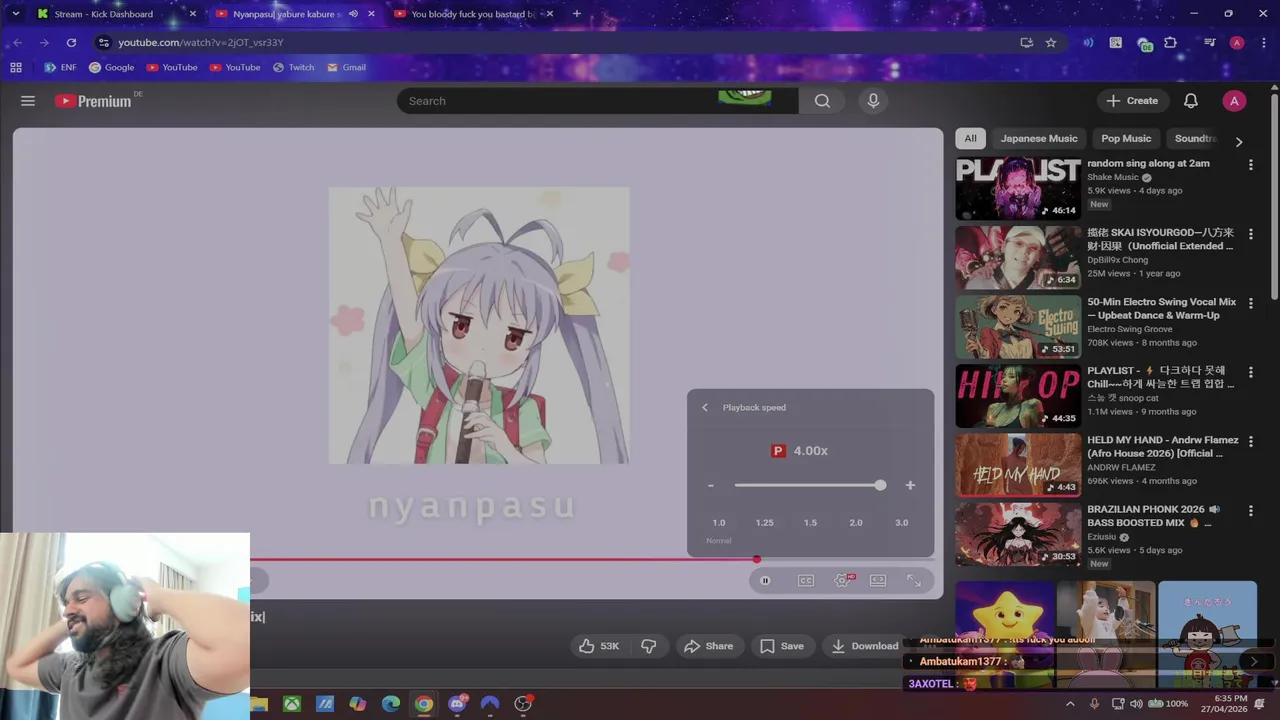
Task: Dislike the video with thumbs down
Action: coord(648,646)
